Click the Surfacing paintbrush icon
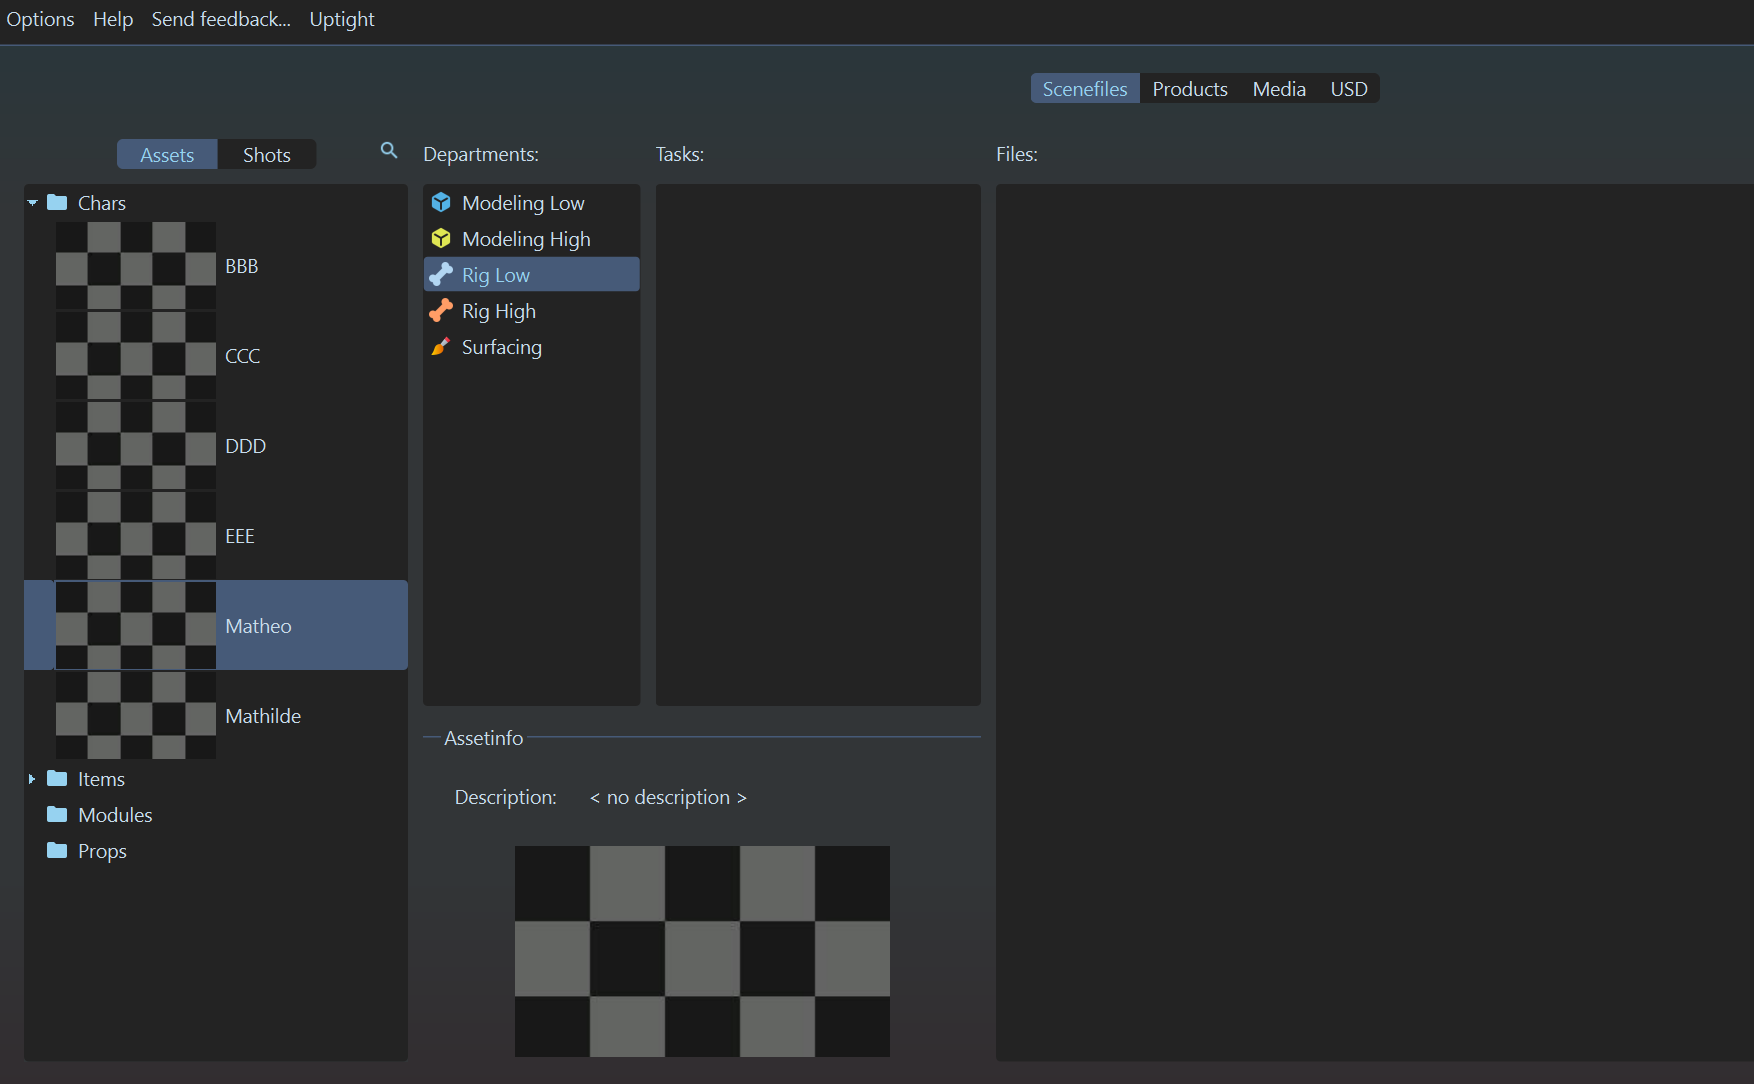Viewport: 1754px width, 1084px height. [x=441, y=347]
